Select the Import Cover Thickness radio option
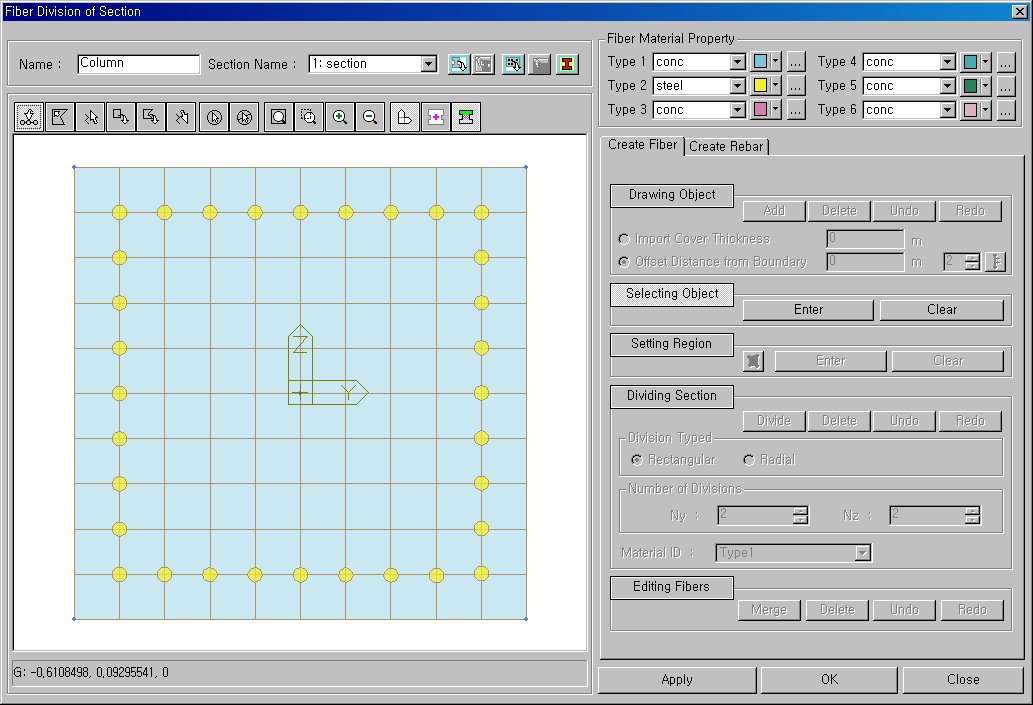This screenshot has height=705, width=1033. pyautogui.click(x=624, y=239)
